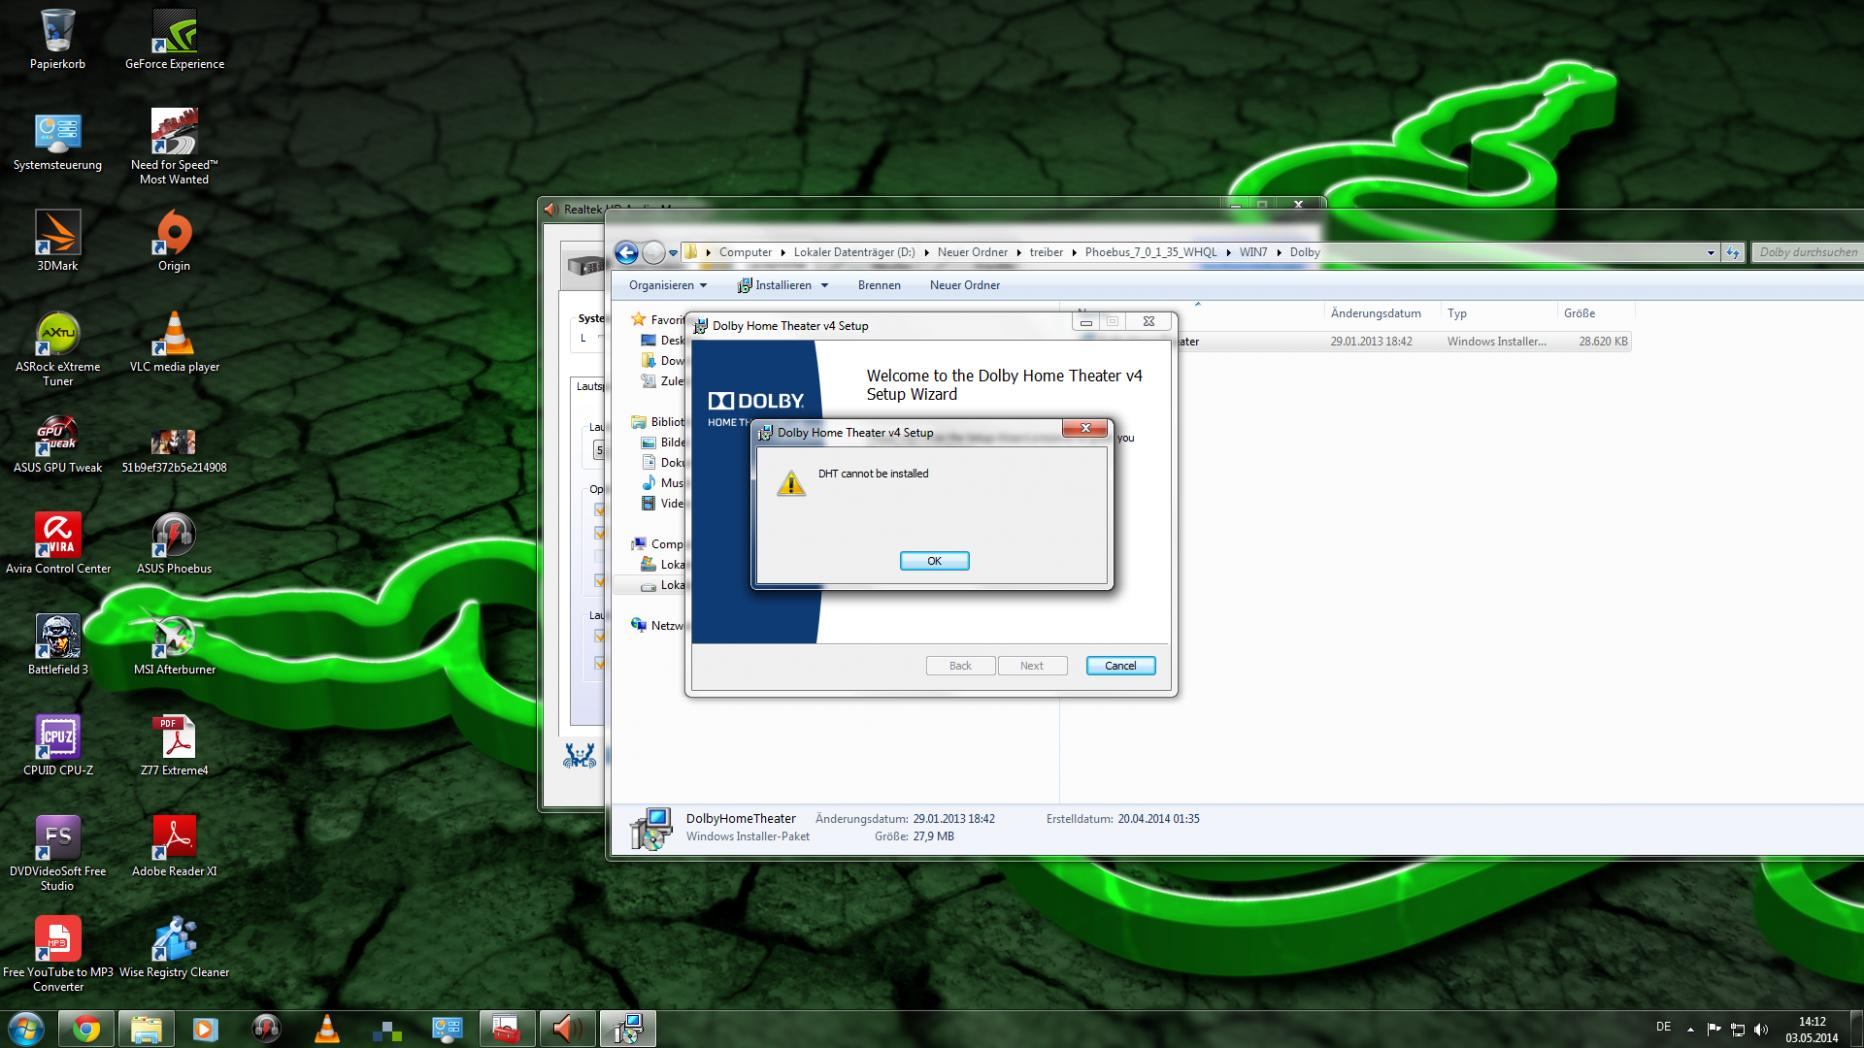Sort files by Änderungsdatum column

click(x=1375, y=313)
